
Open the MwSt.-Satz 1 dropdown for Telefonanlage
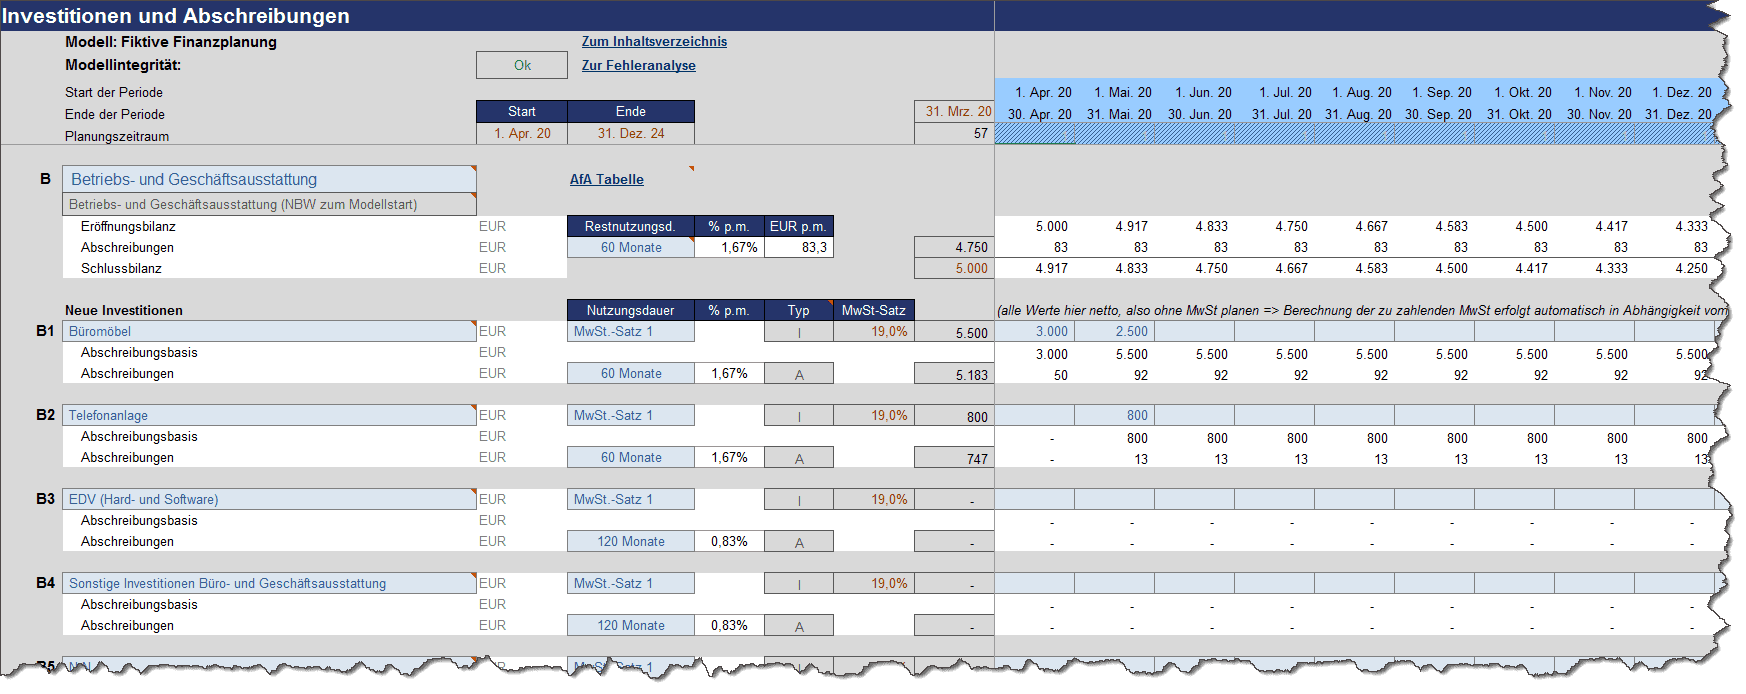[x=630, y=416]
